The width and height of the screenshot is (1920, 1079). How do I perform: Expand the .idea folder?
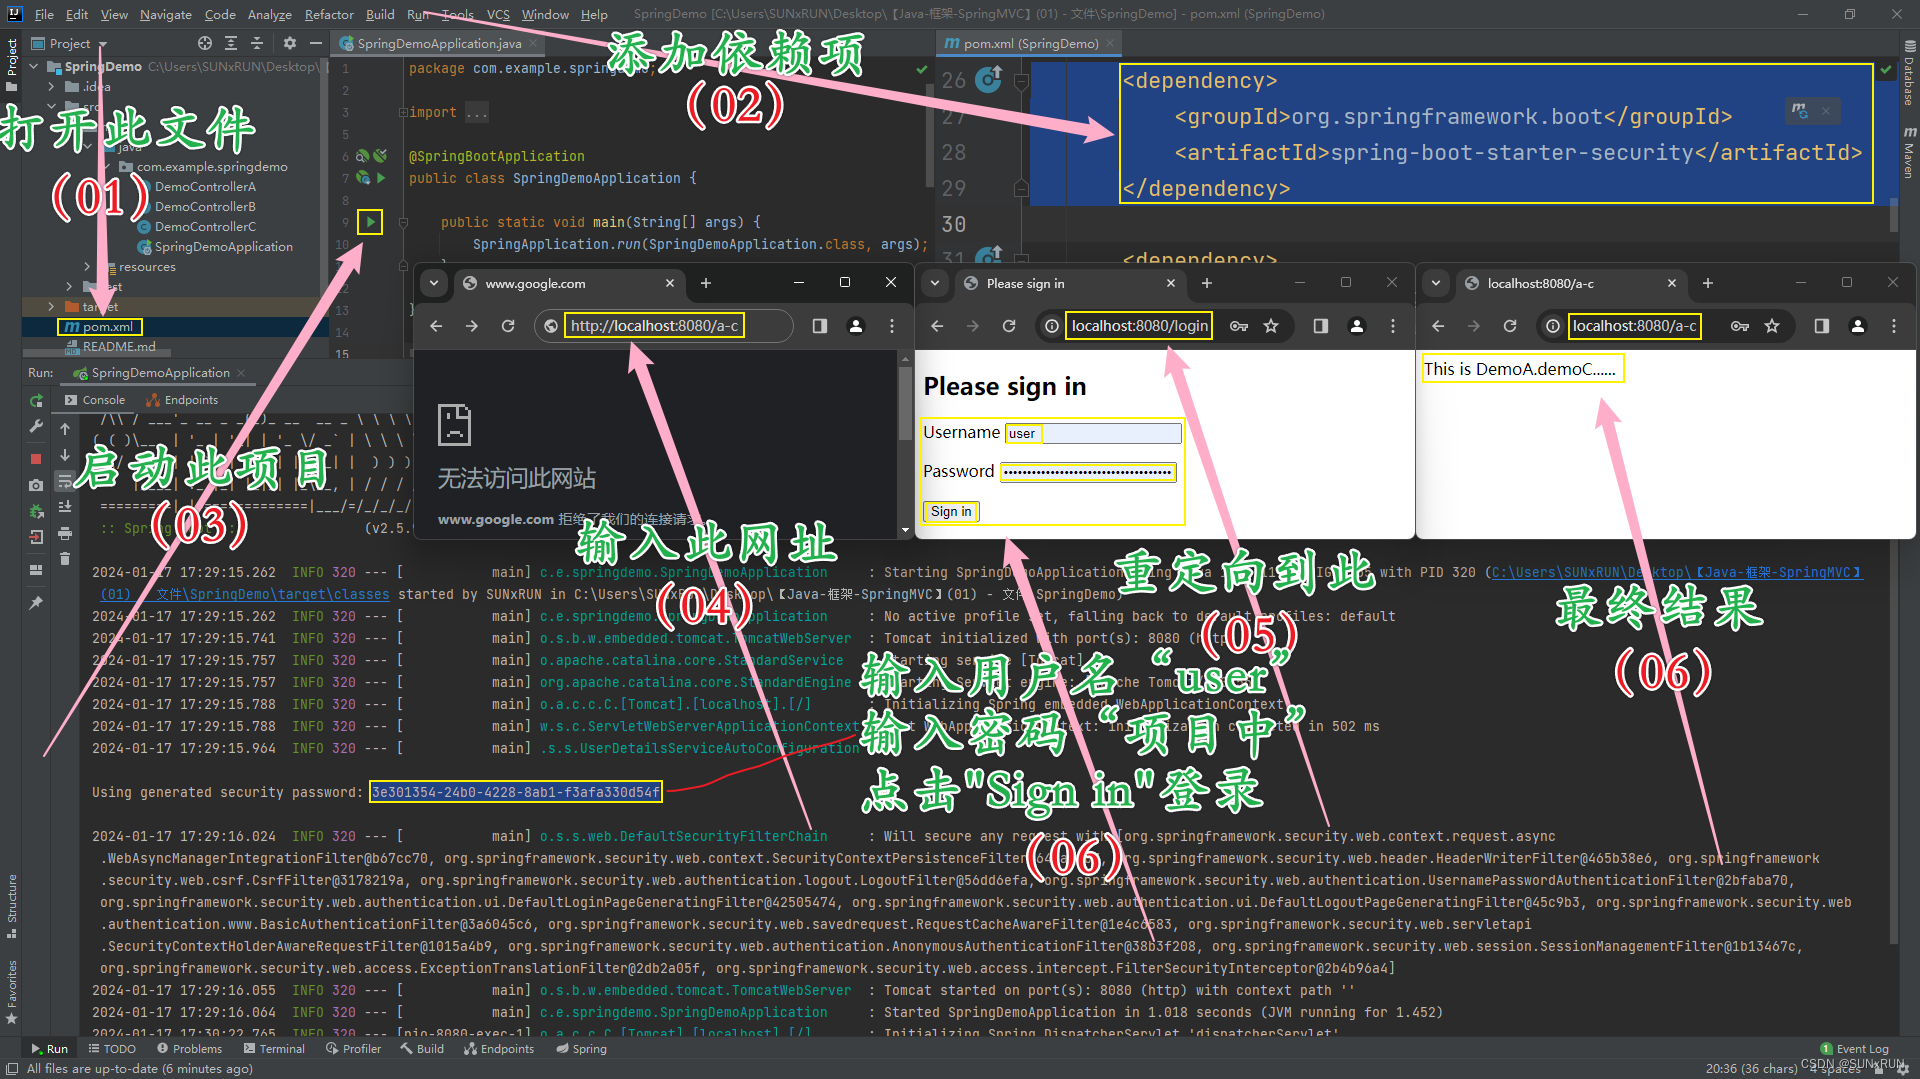coord(52,87)
